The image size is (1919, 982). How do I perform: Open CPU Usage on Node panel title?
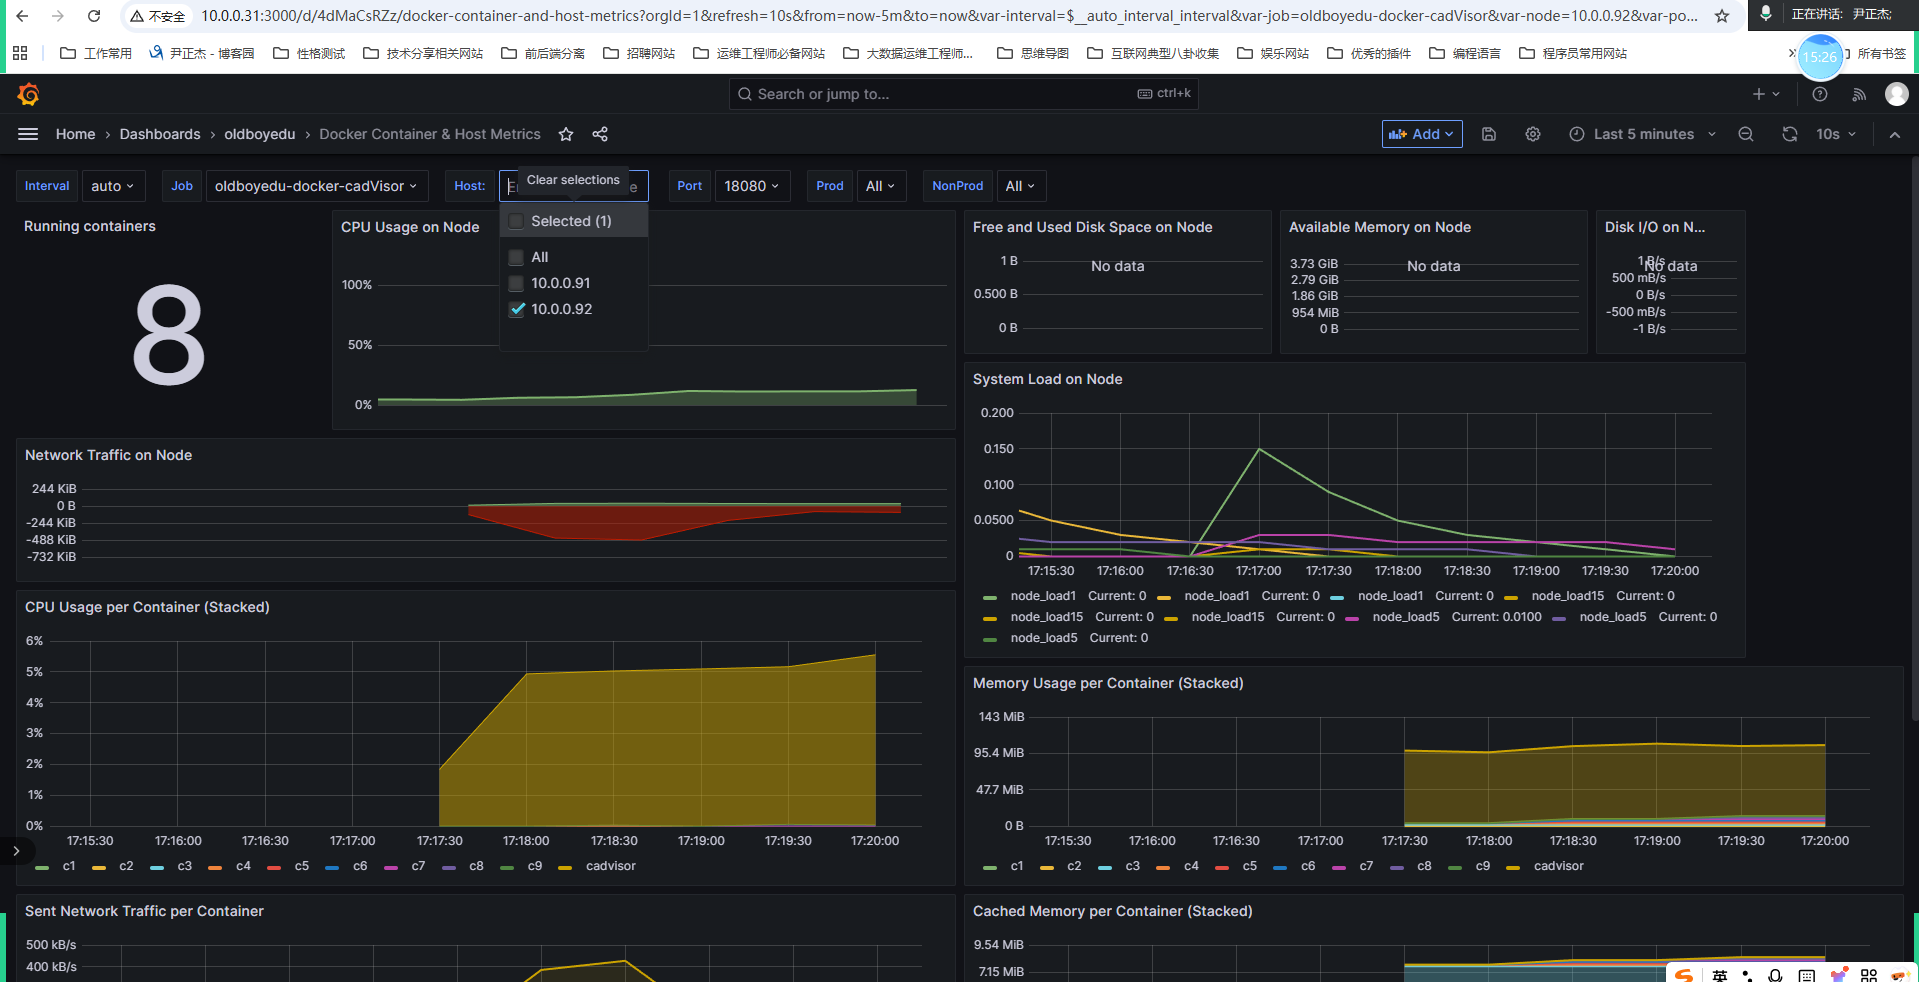[410, 227]
